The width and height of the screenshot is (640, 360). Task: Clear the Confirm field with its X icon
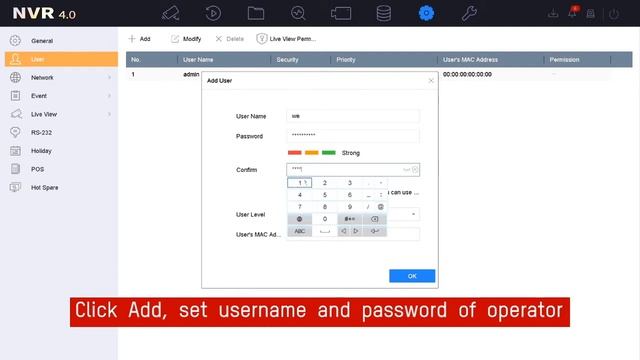[415, 169]
